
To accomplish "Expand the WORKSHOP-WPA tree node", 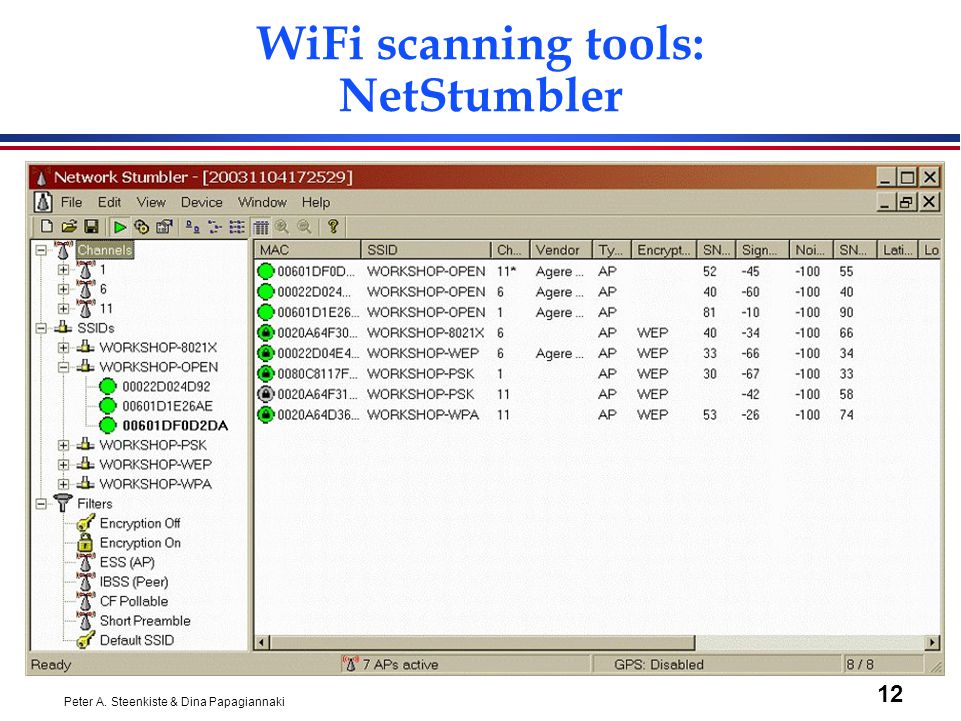I will (63, 484).
